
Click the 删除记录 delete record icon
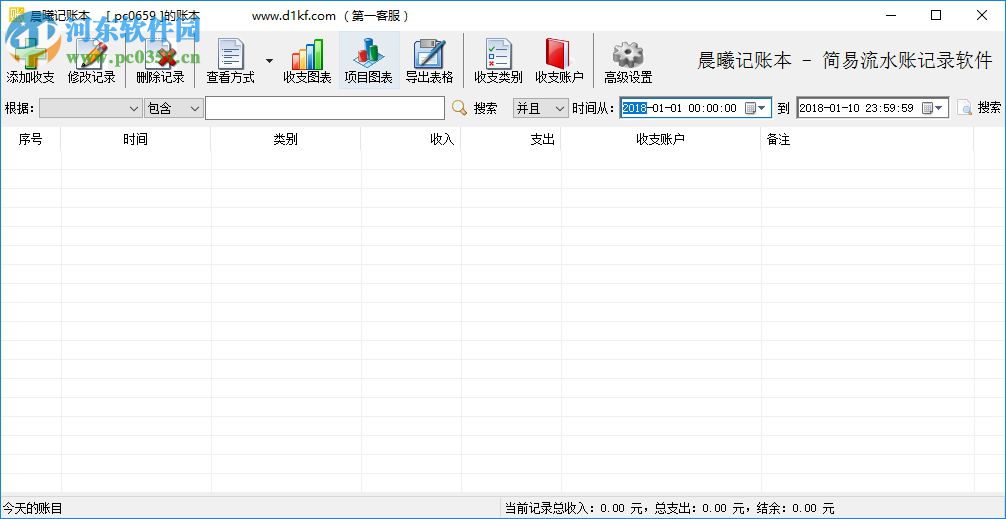pos(160,61)
